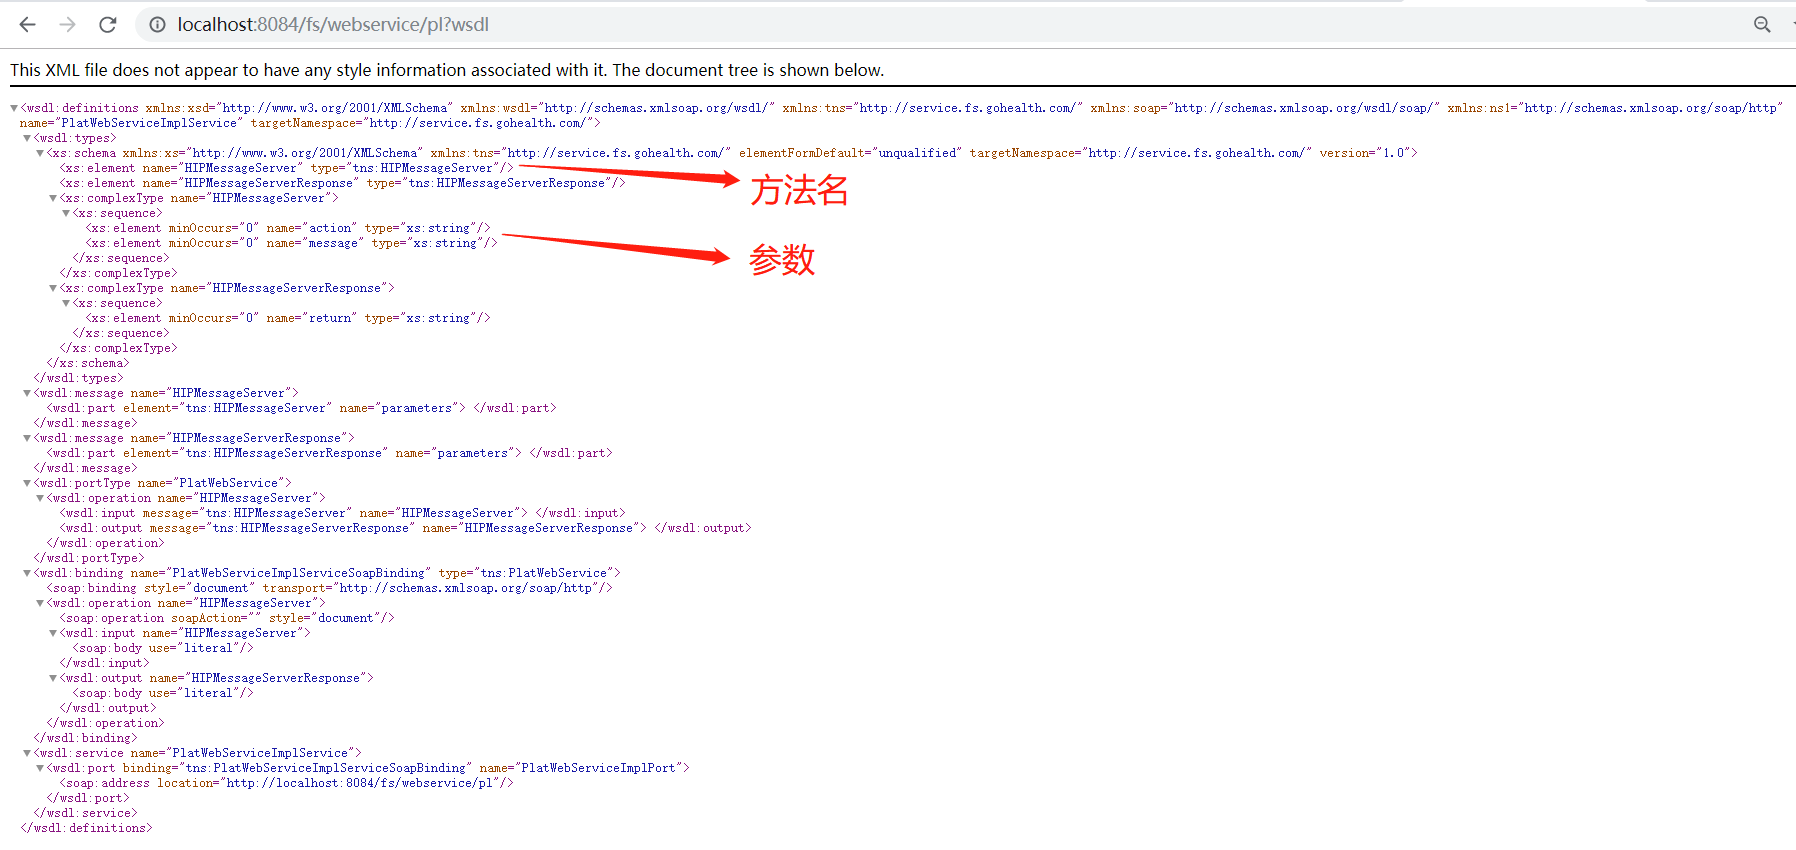Collapse the wsdl:types node
Viewport: 1796px width, 850px height.
tap(27, 138)
